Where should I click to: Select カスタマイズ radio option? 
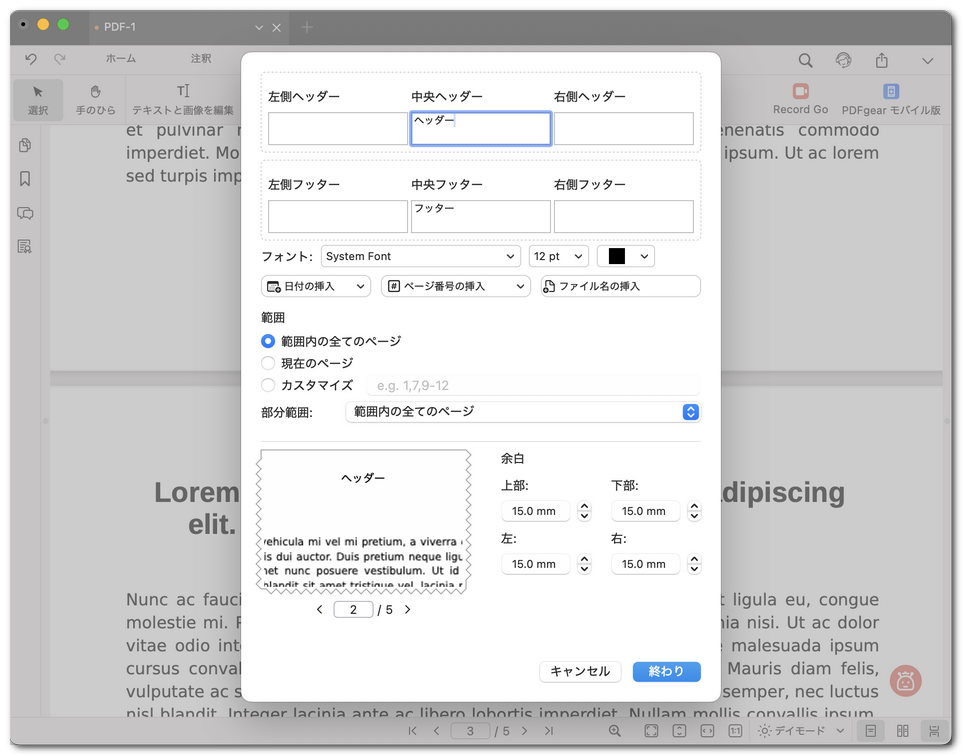(268, 385)
